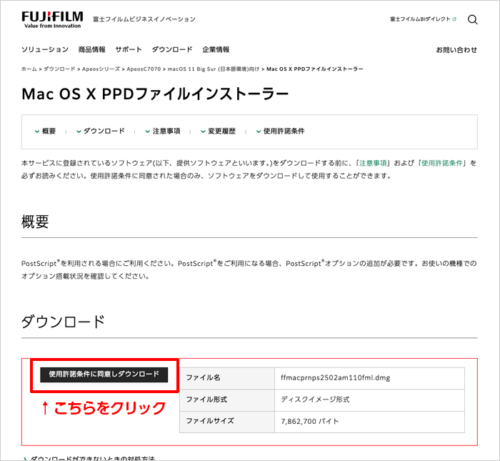Open 商品情報 menu

coord(92,50)
